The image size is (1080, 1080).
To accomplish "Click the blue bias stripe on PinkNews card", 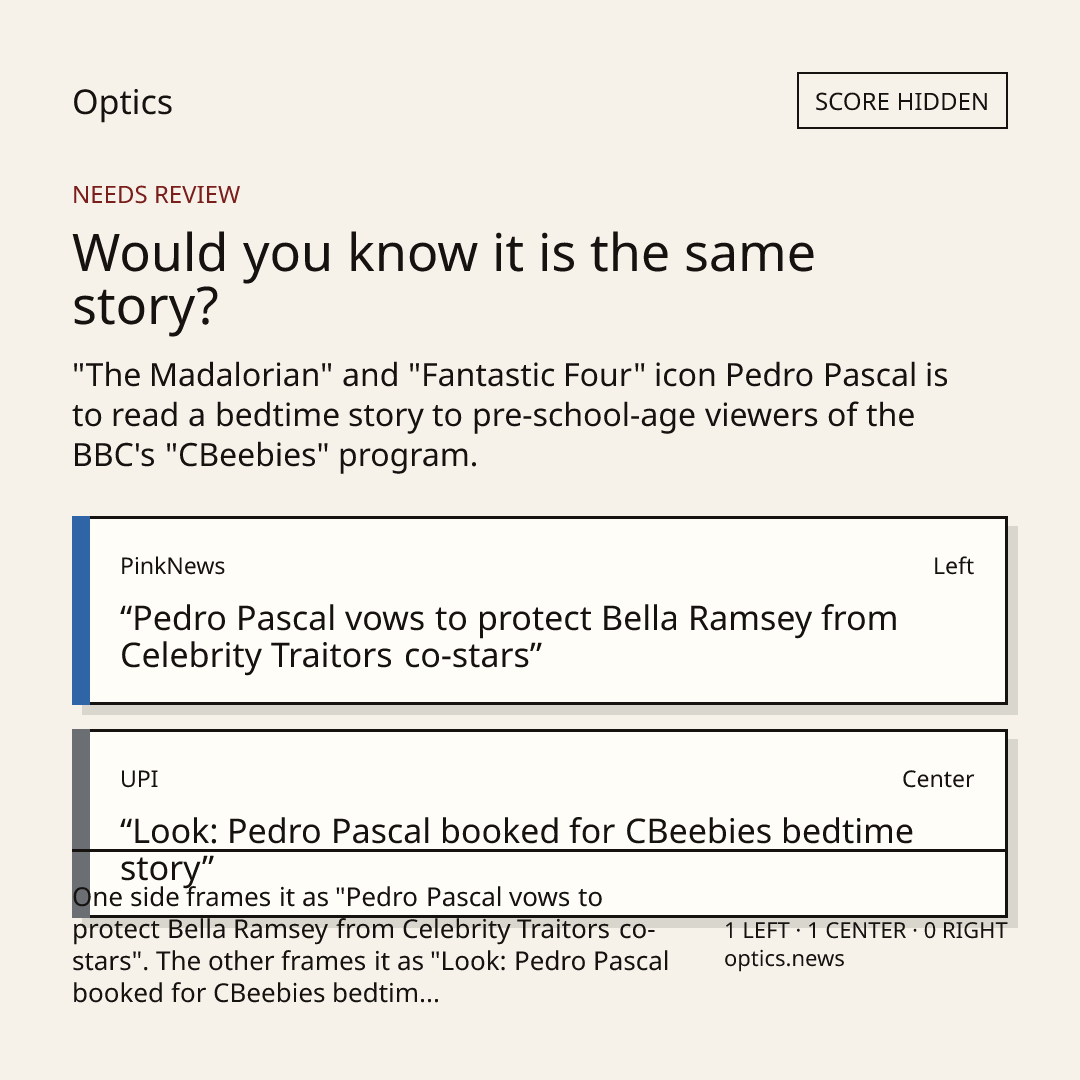I will coord(81,610).
